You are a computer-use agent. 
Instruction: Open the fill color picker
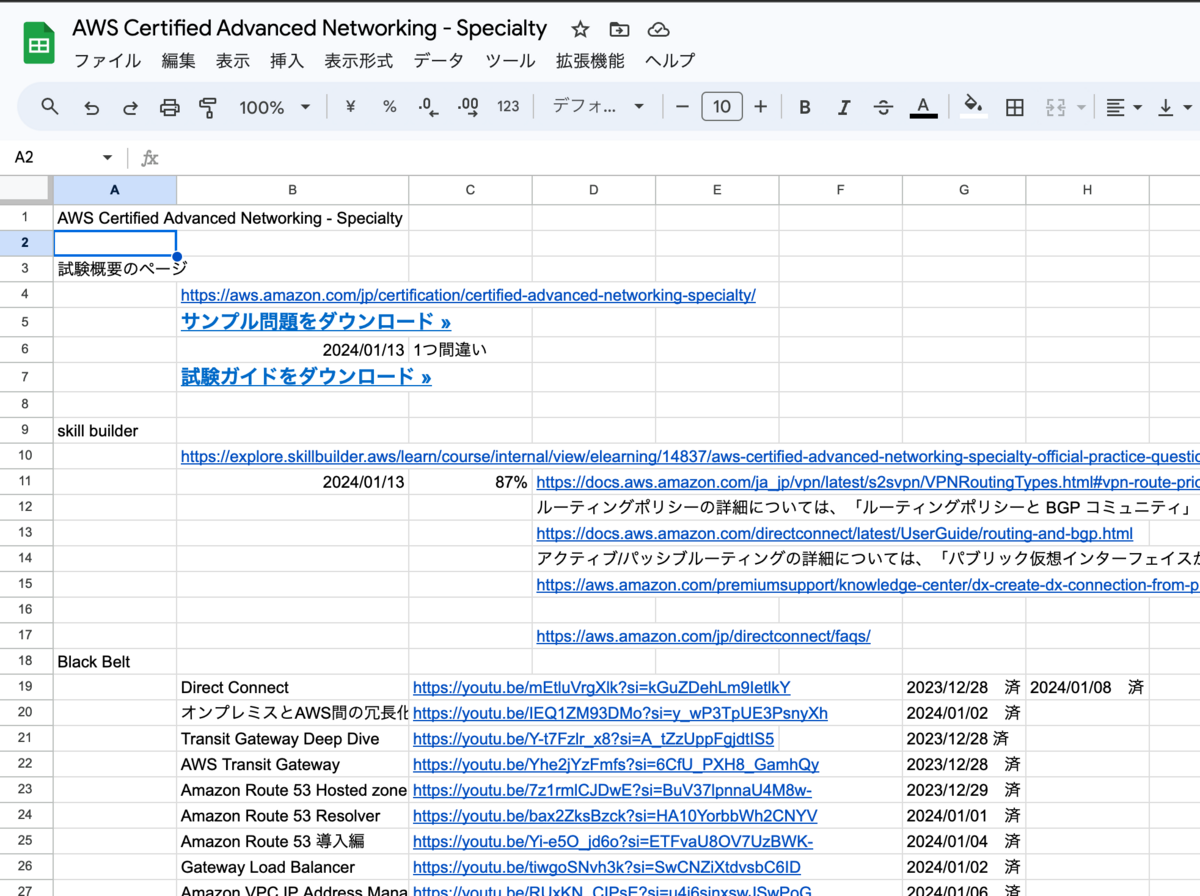point(973,107)
